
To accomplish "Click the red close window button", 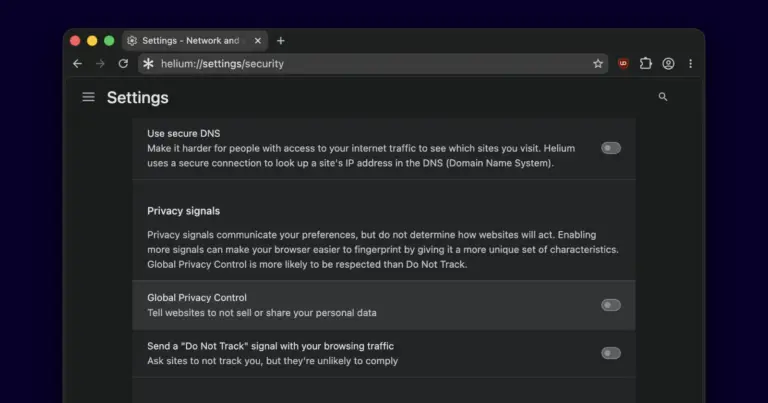I will pos(75,41).
